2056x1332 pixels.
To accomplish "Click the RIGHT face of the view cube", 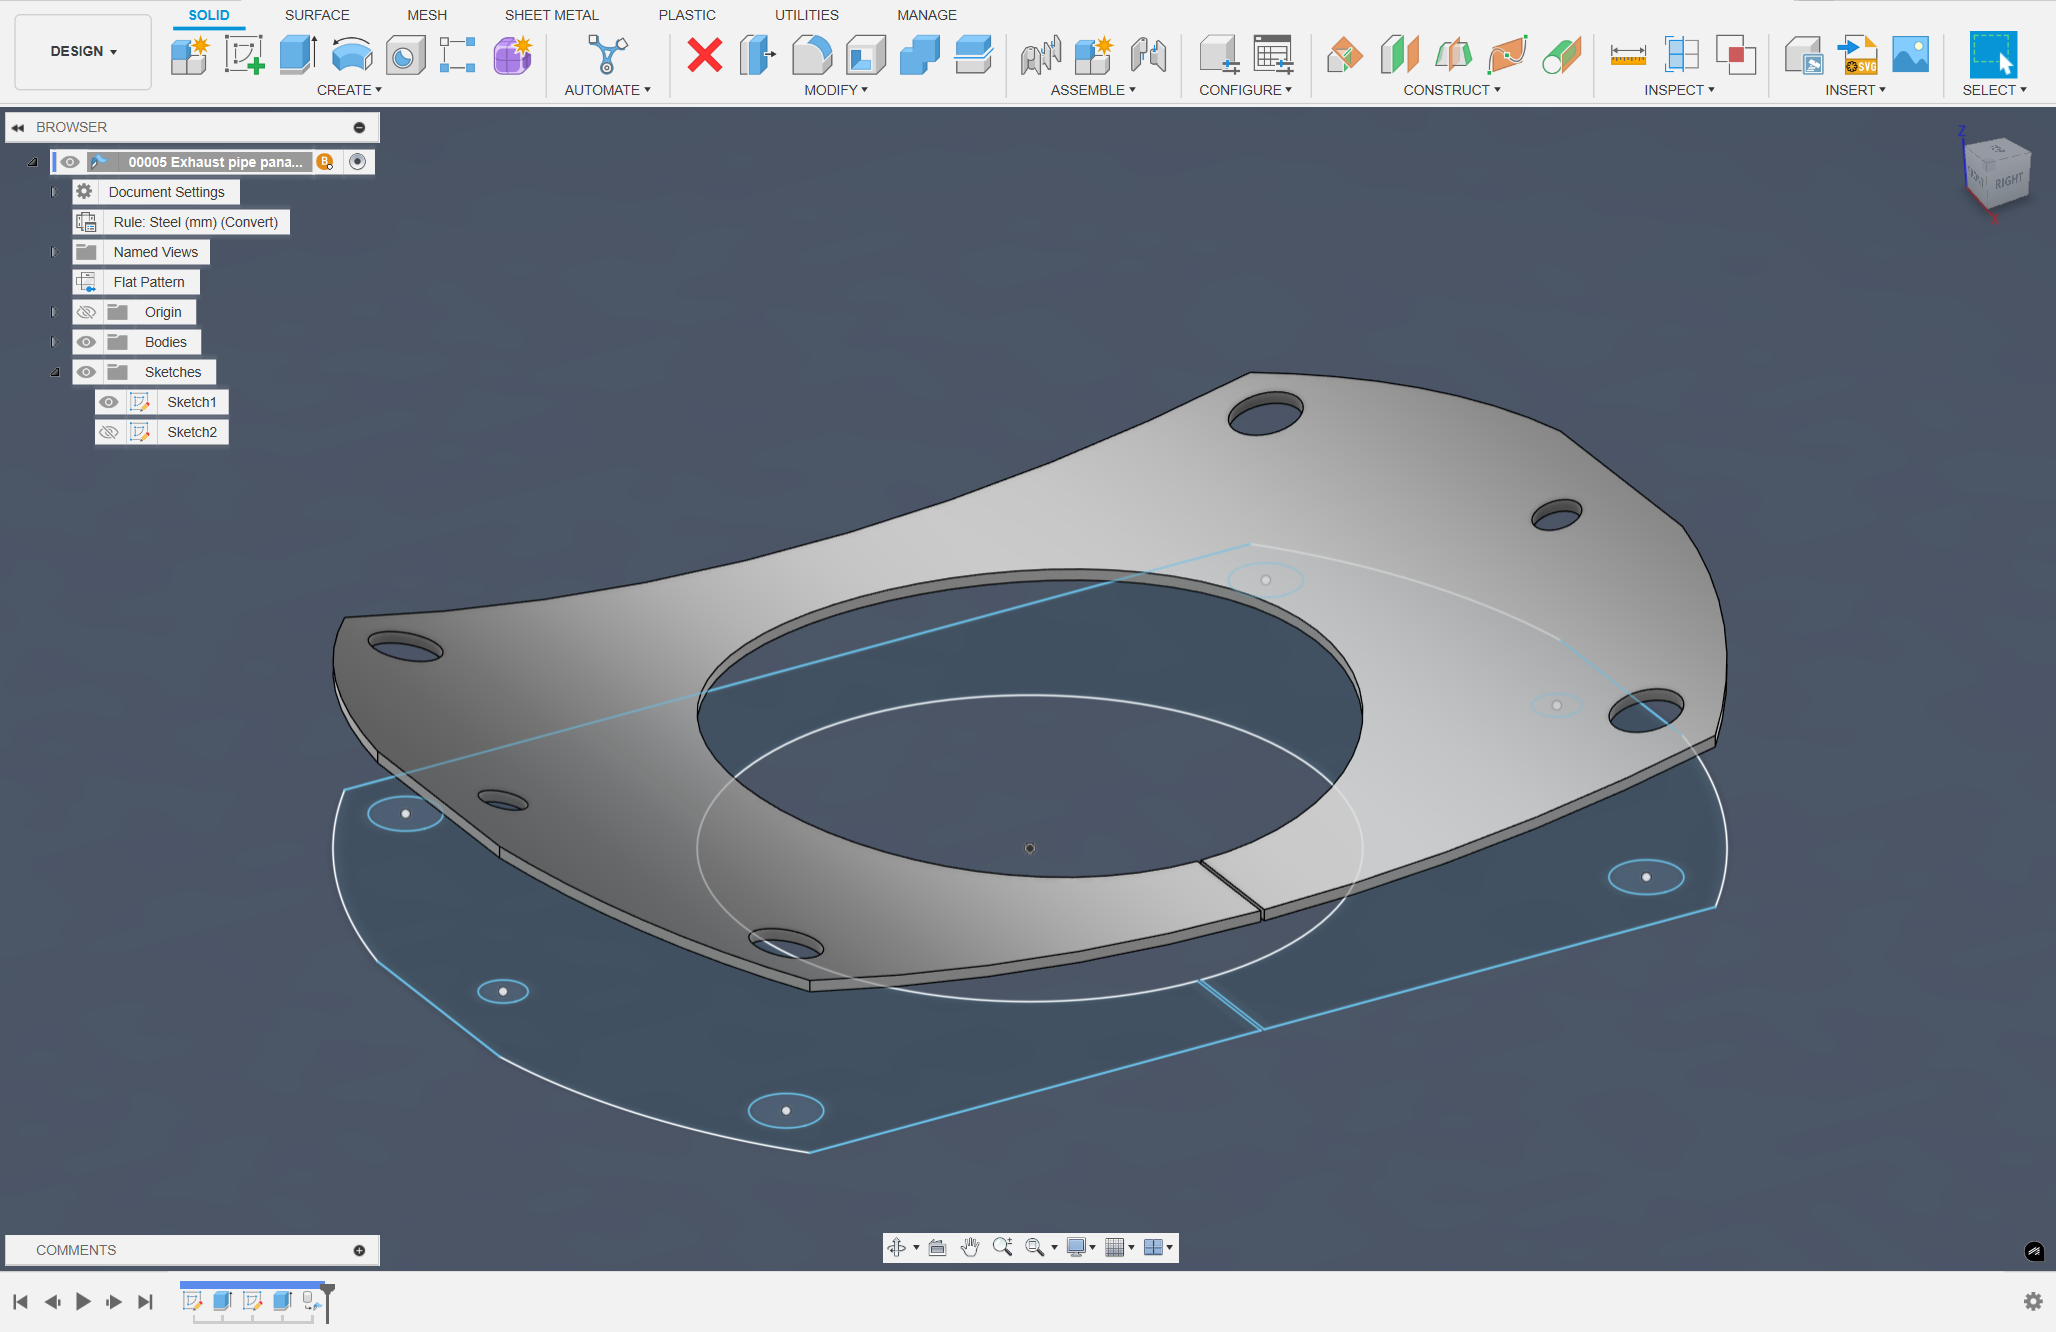I will tap(2007, 181).
